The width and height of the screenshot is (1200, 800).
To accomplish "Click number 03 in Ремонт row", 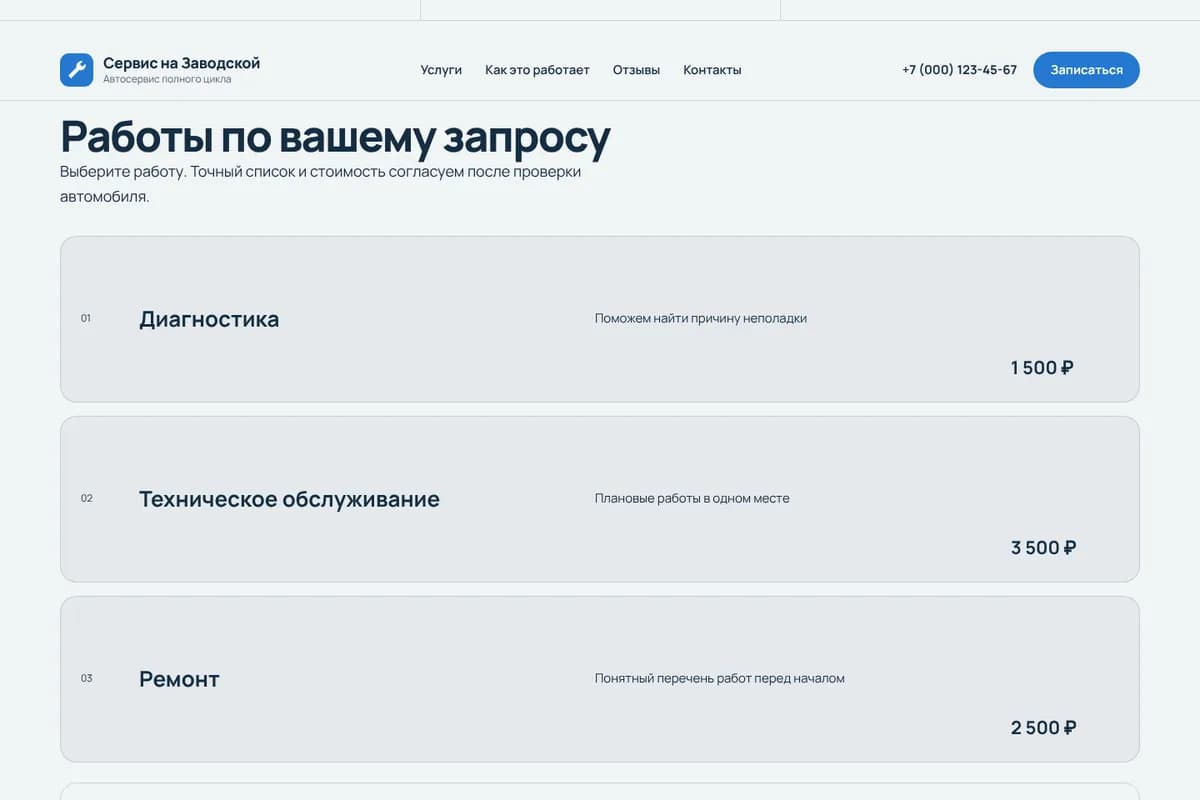I will pyautogui.click(x=86, y=678).
